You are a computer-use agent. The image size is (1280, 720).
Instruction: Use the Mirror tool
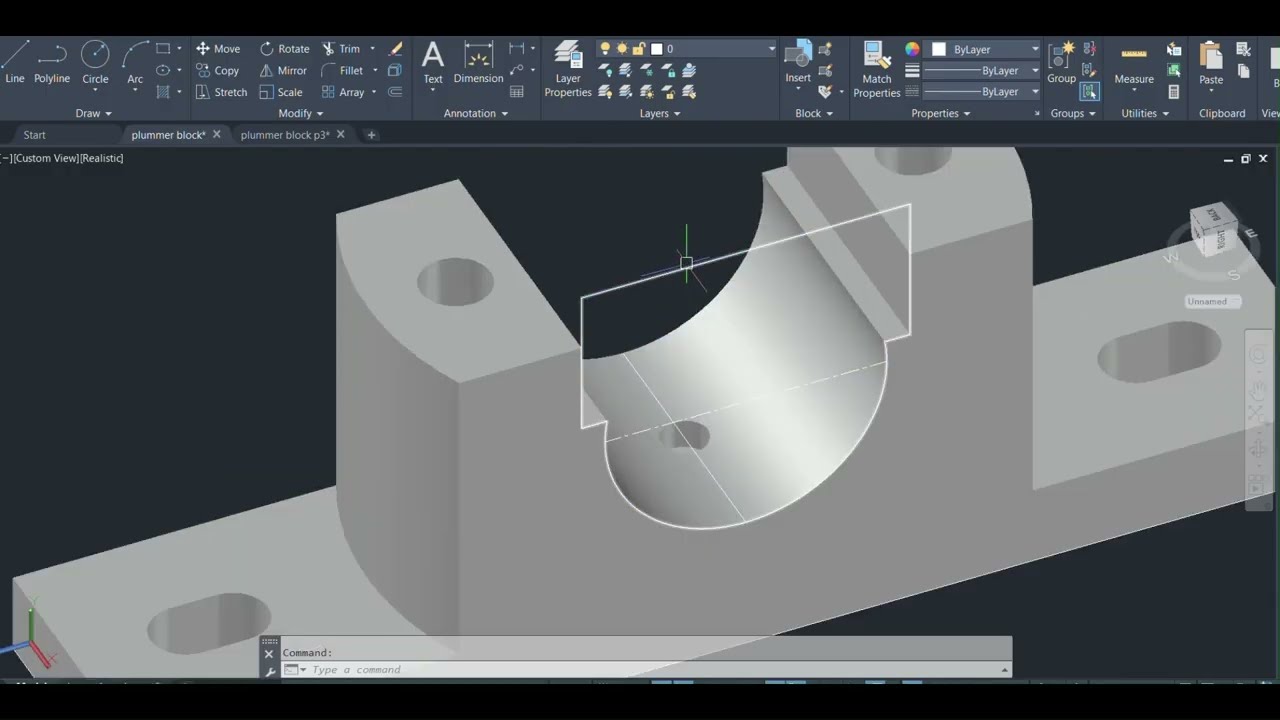pos(283,70)
